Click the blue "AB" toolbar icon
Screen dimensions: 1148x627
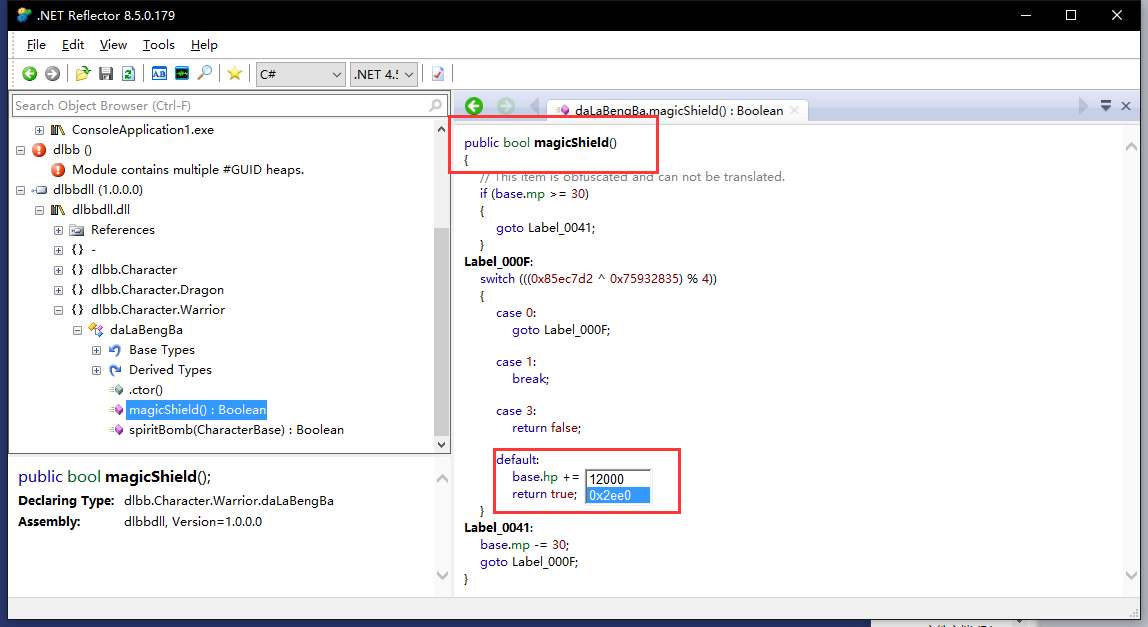point(159,73)
